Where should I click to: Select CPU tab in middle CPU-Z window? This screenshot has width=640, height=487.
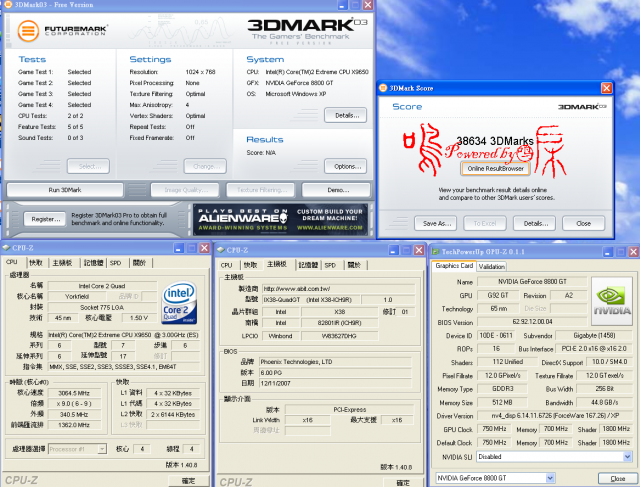click(x=227, y=265)
